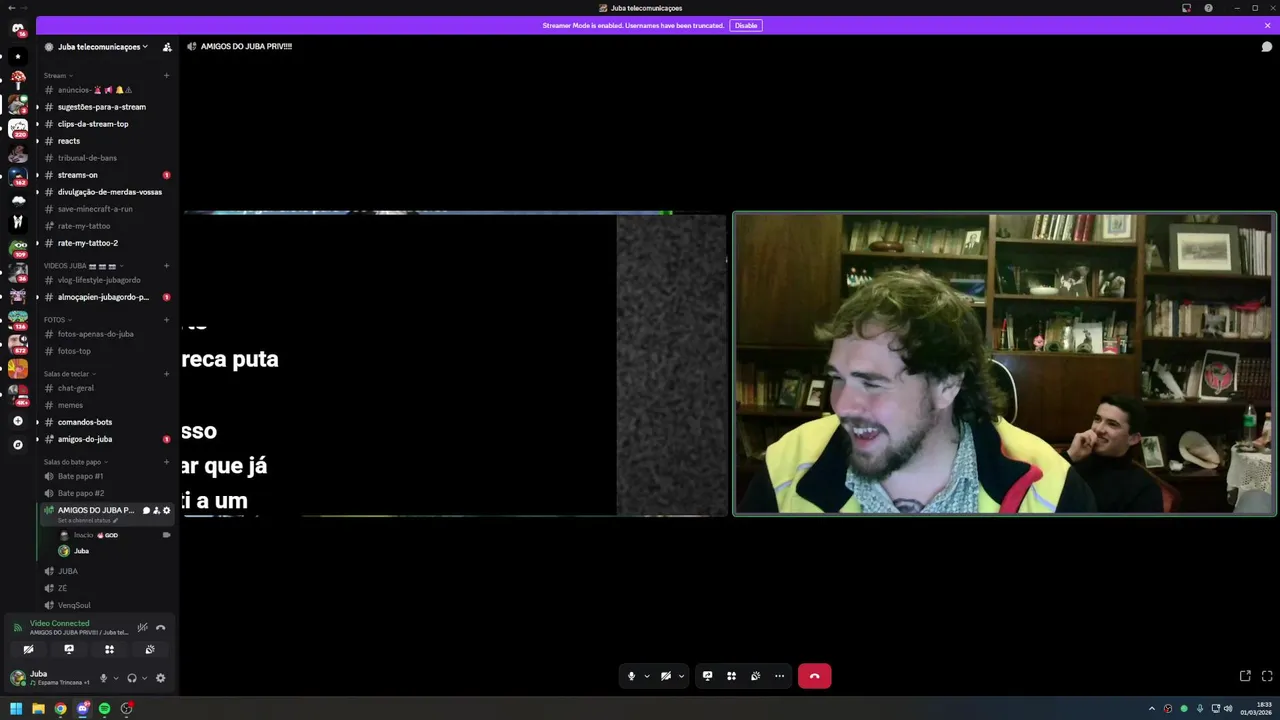The width and height of the screenshot is (1280, 720).
Task: Collapse Salas de teclar category
Action: point(69,373)
